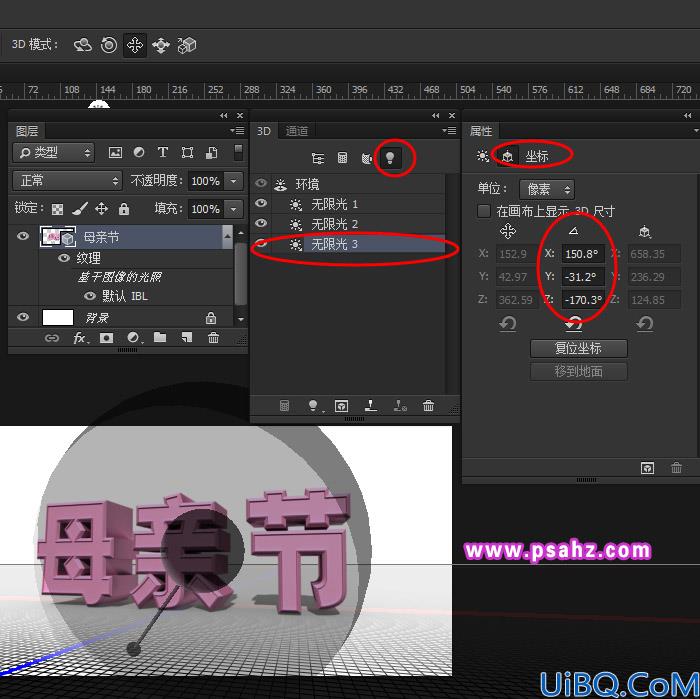This screenshot has height=699, width=700.
Task: Lock image pixels brush icon
Action: [80, 208]
